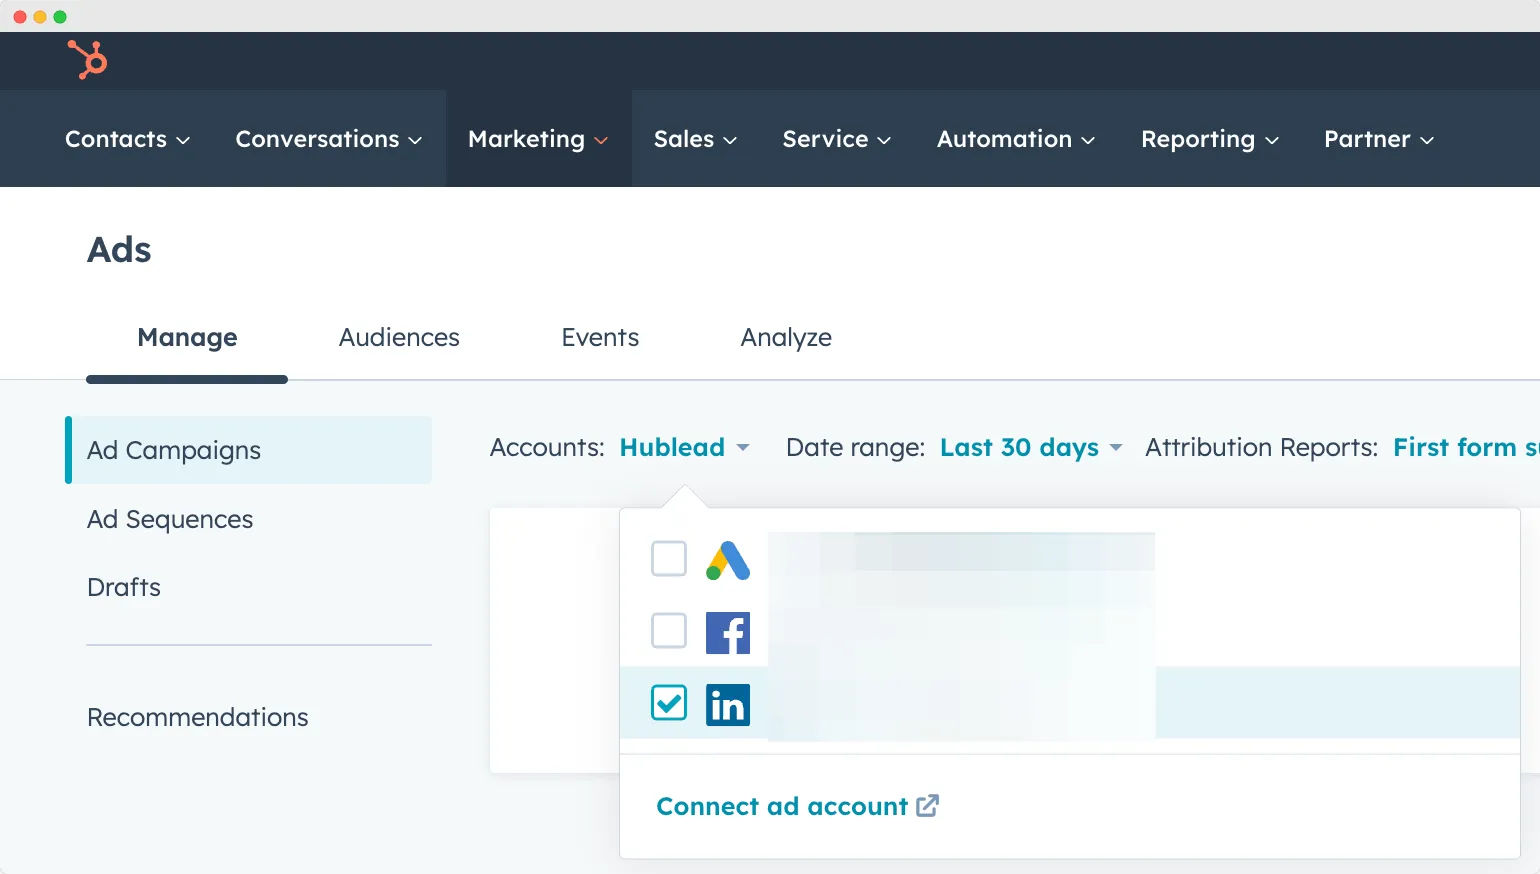Switch to the Audiences tab

[x=398, y=337]
